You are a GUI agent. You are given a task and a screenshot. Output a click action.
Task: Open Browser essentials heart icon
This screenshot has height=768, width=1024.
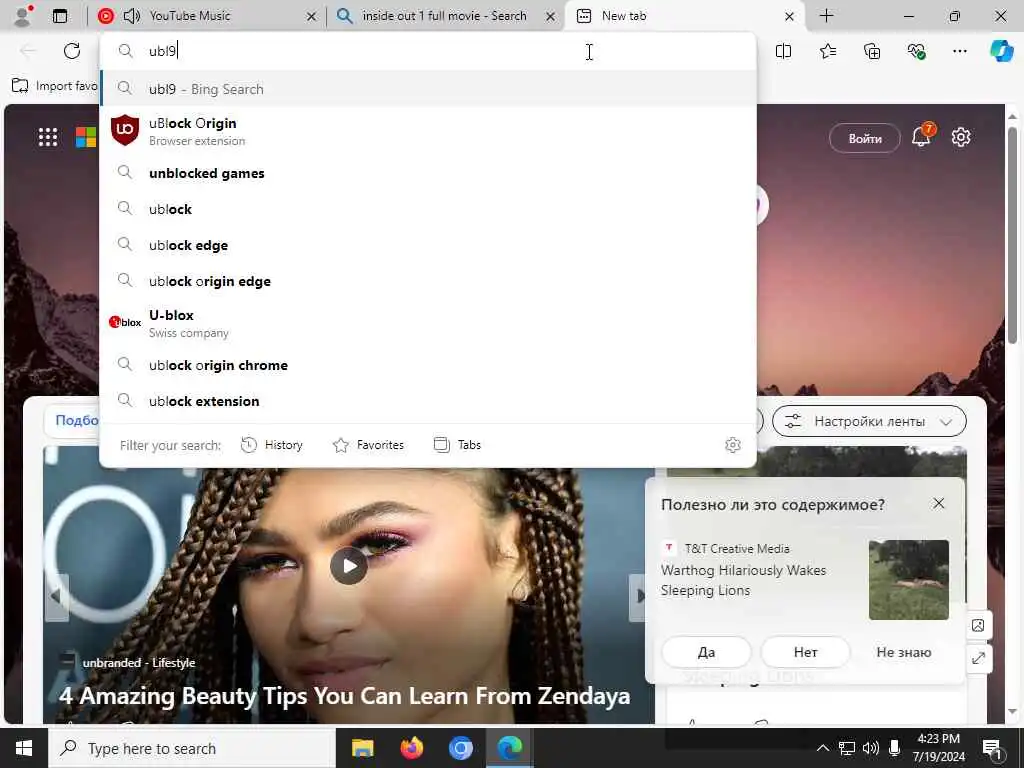(x=916, y=51)
